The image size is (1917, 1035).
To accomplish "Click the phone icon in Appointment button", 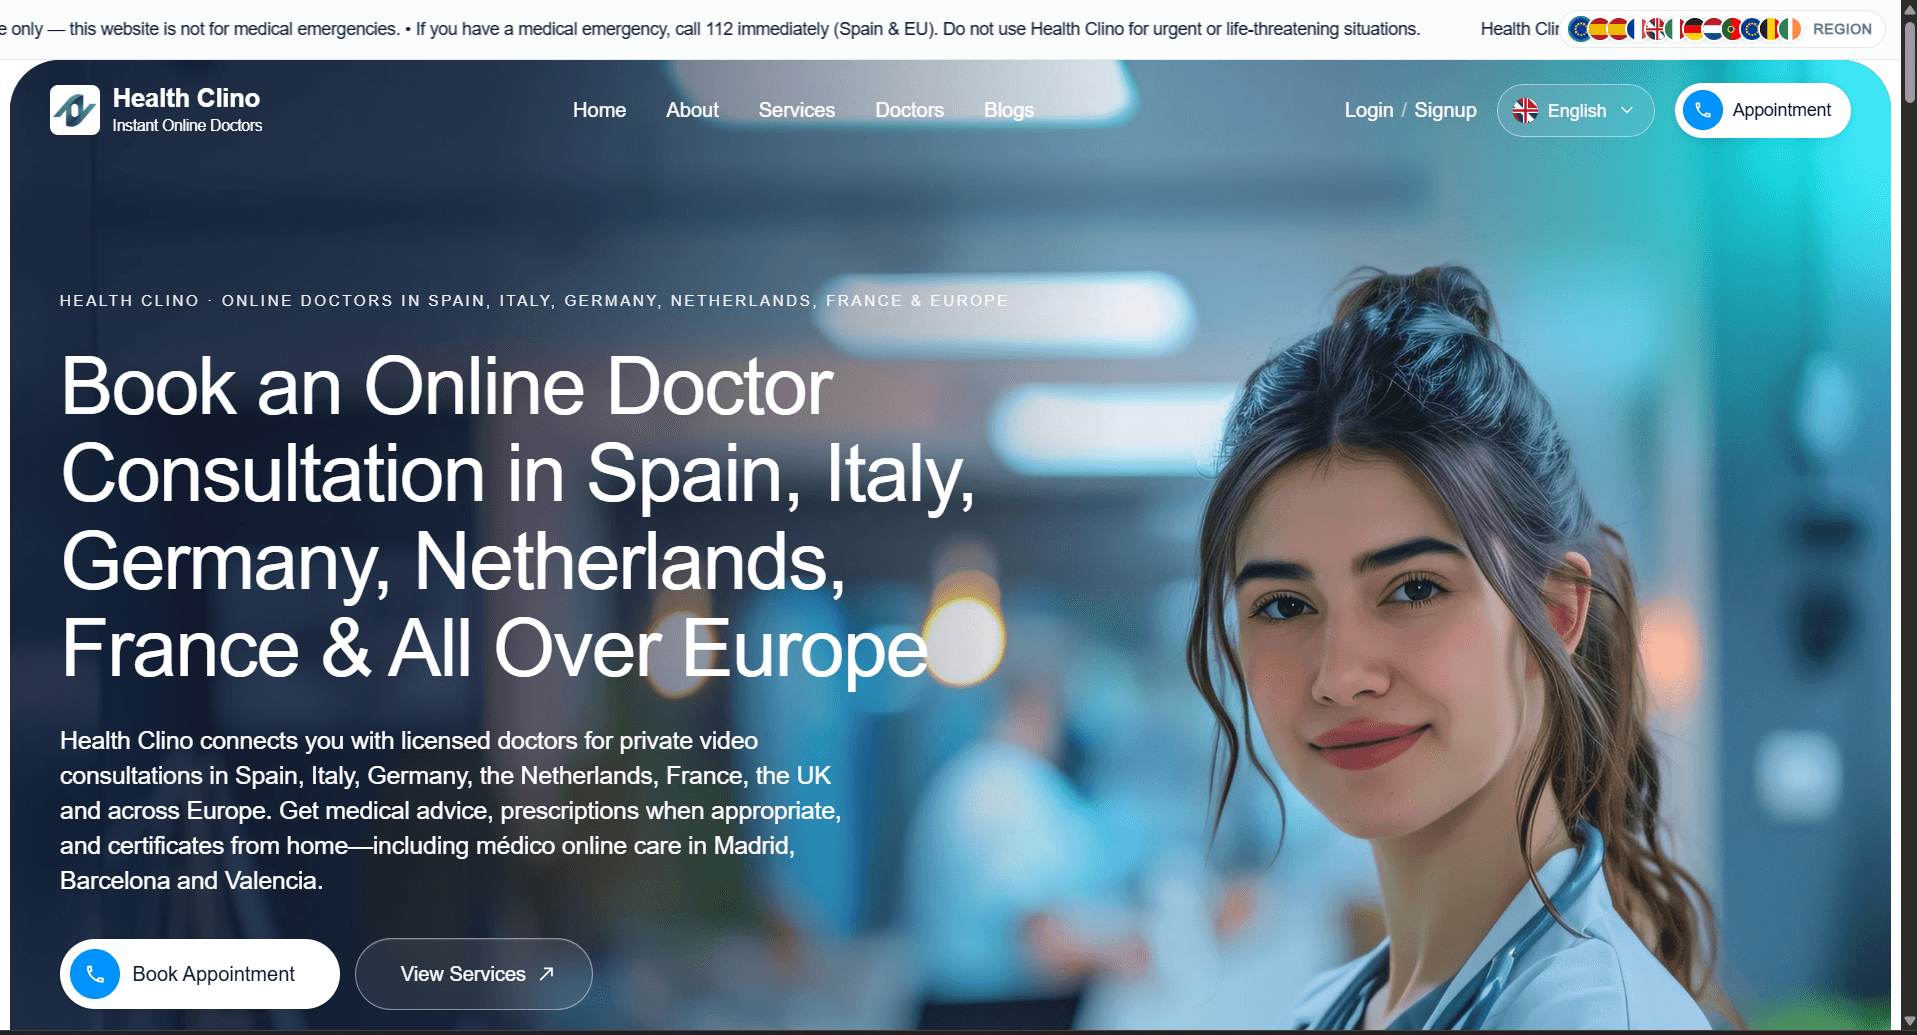I will 1703,110.
